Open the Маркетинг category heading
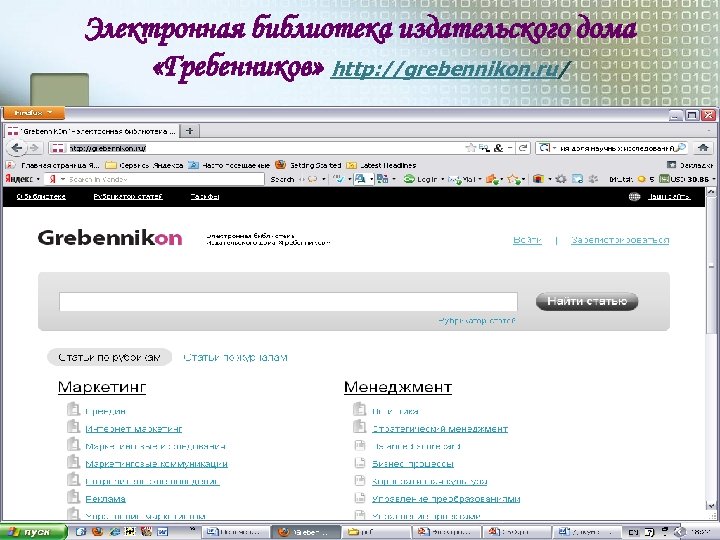The width and height of the screenshot is (720, 540). 102,387
